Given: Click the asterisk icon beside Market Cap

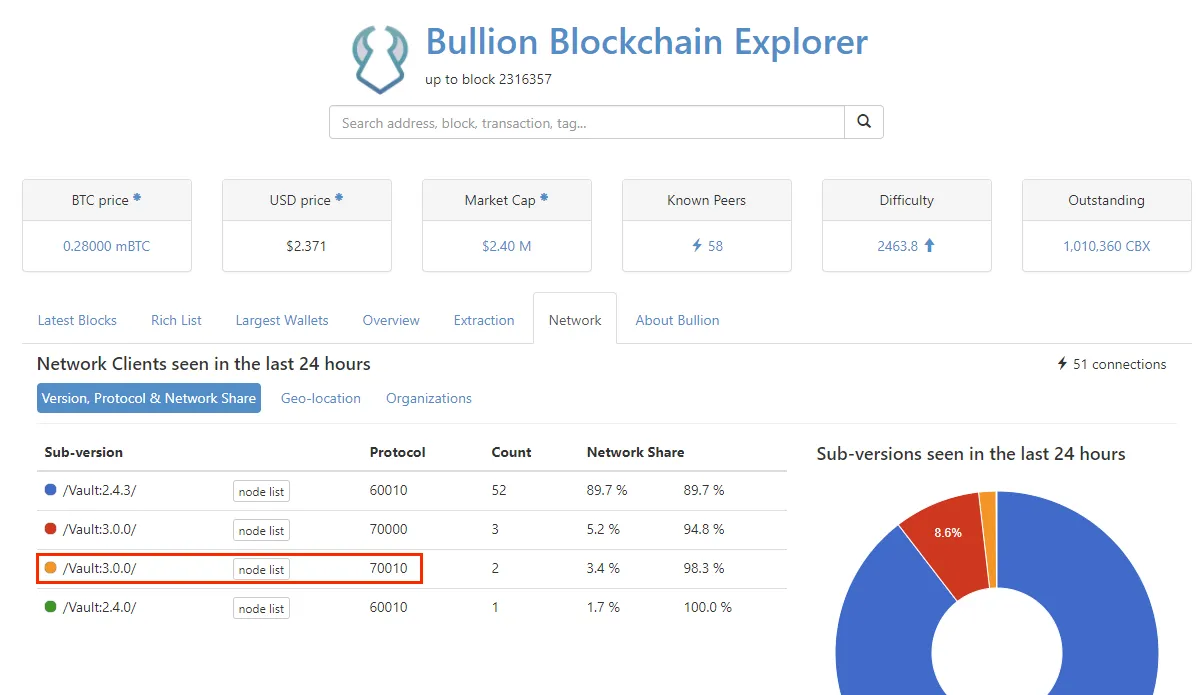Looking at the screenshot, I should tap(544, 198).
